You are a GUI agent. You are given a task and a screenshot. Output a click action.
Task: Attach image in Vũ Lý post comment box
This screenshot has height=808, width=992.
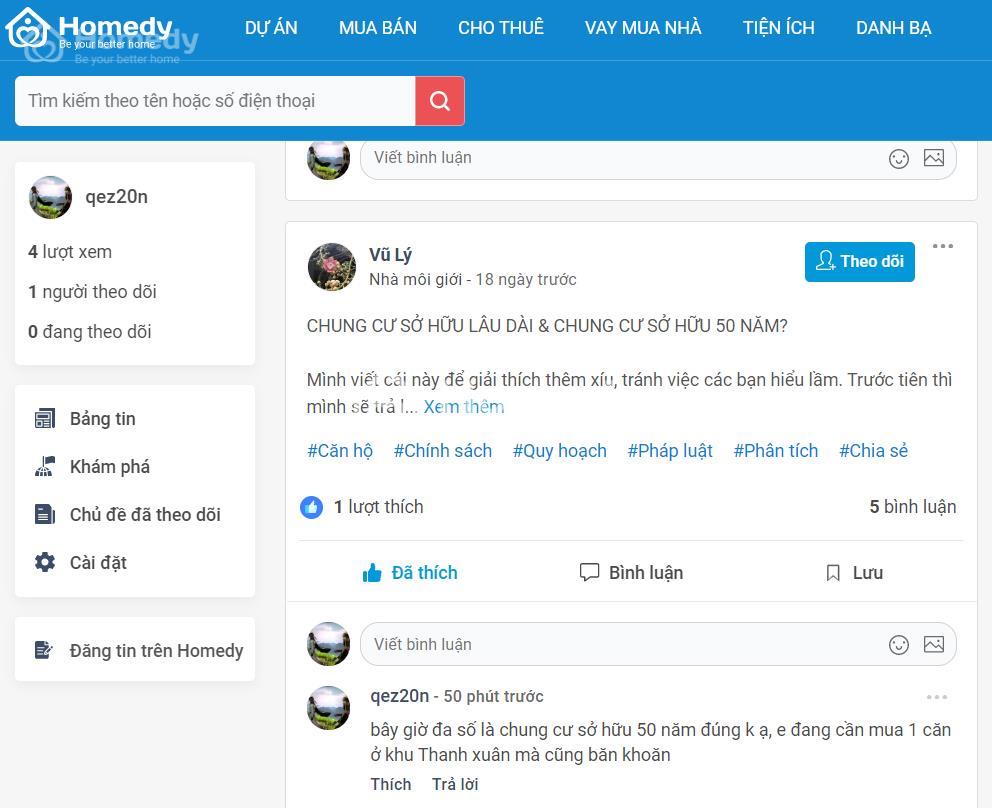point(934,644)
